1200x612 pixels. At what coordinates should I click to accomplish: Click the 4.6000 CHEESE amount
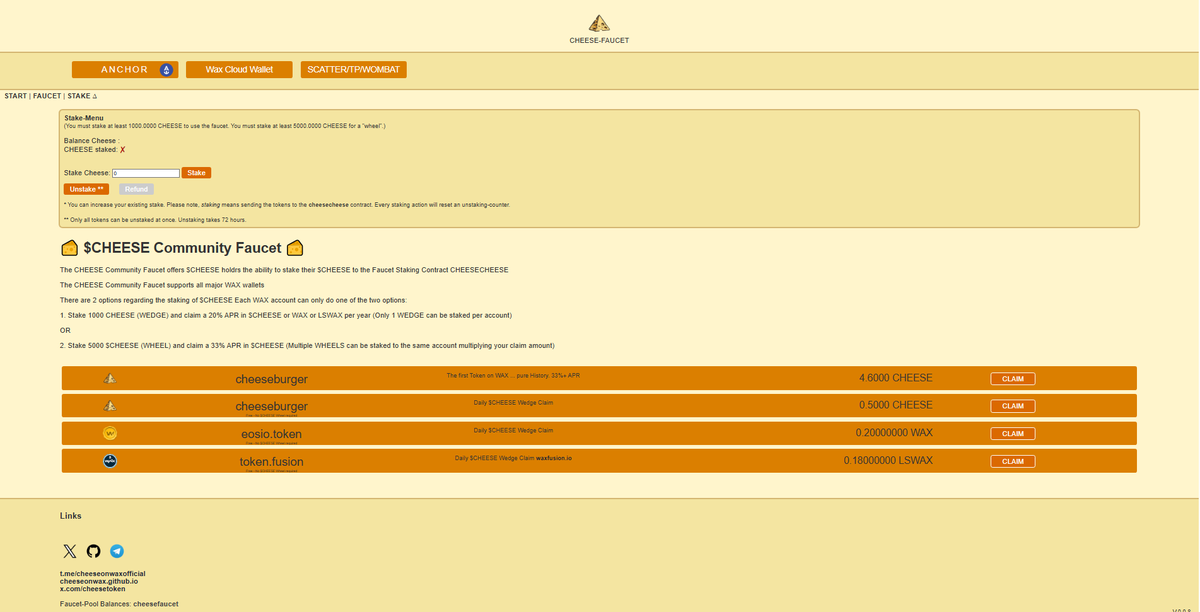(x=896, y=378)
